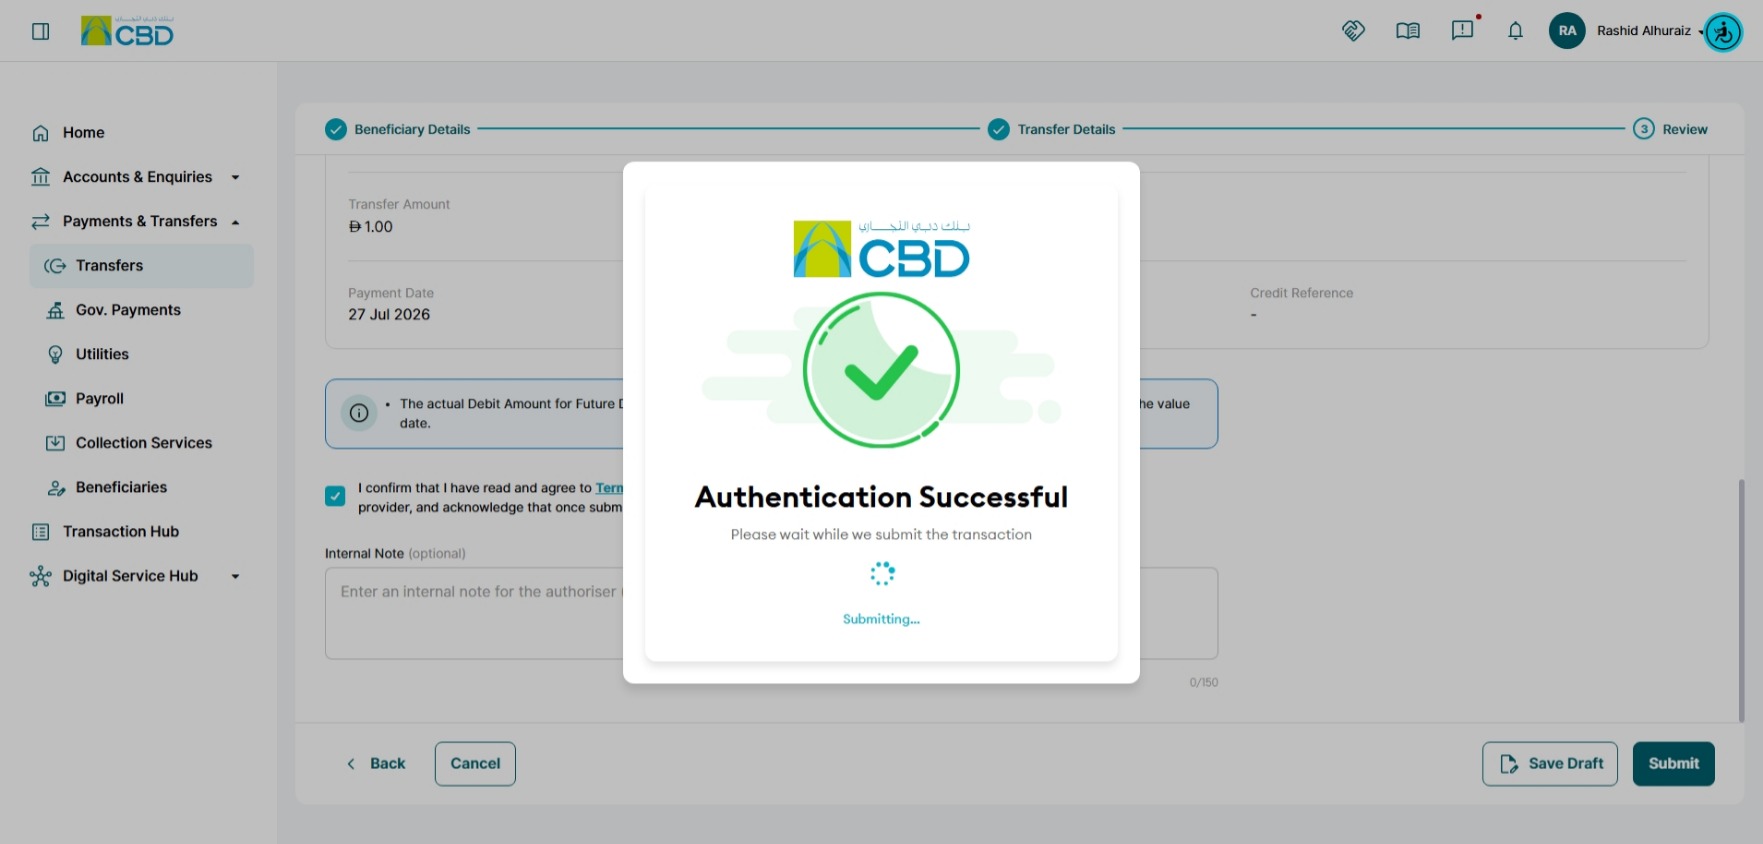Expand Accounts & Enquiries submenu arrow
Screen dimensions: 1763x844
pos(236,178)
